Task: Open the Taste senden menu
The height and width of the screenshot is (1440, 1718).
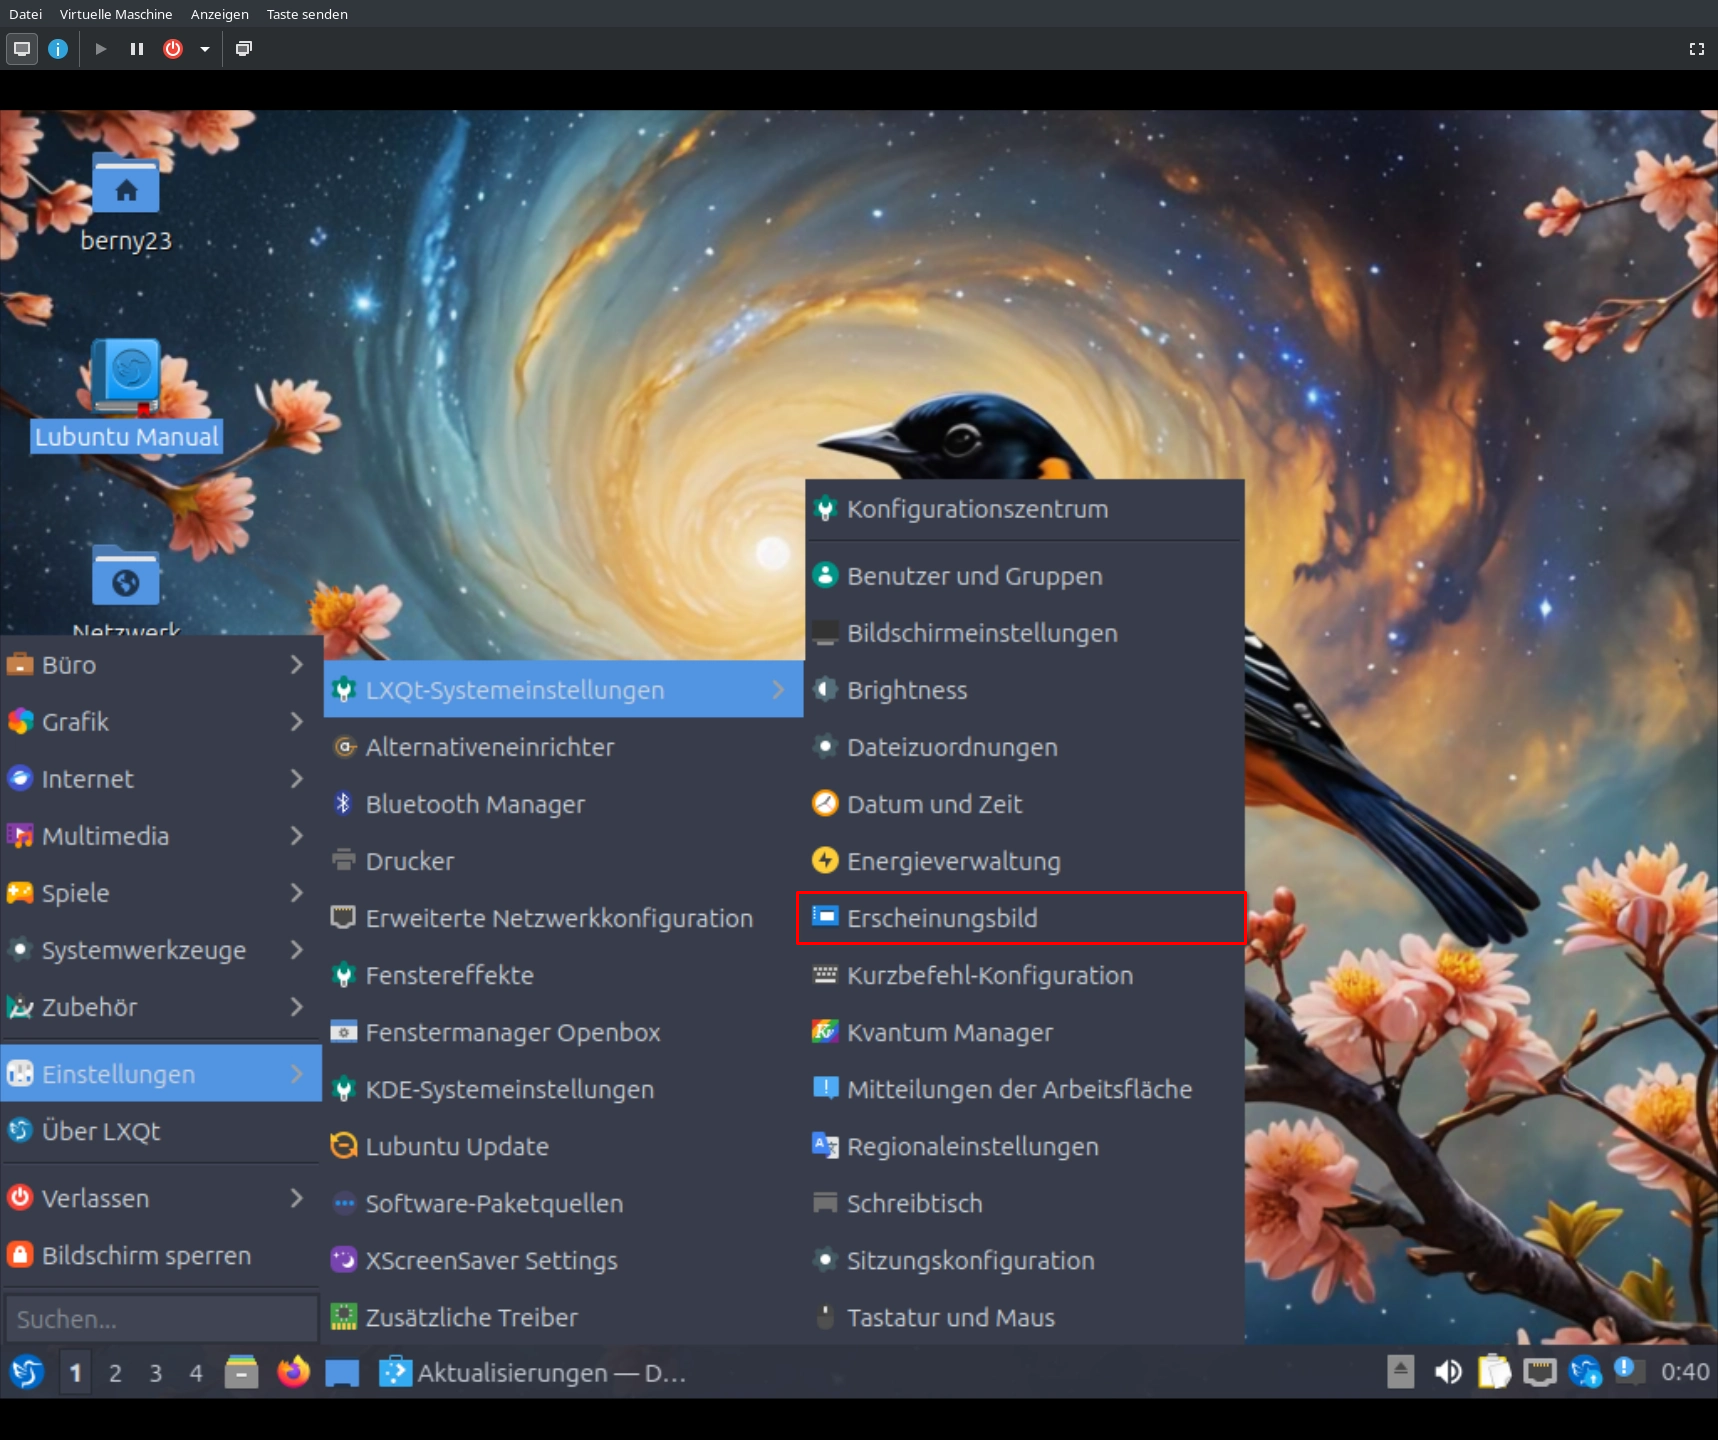Action: coord(307,14)
